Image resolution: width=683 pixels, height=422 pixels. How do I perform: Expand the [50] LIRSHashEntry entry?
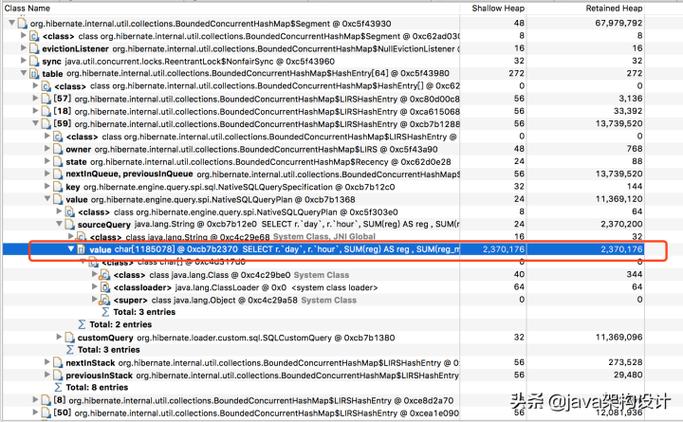tap(35, 412)
